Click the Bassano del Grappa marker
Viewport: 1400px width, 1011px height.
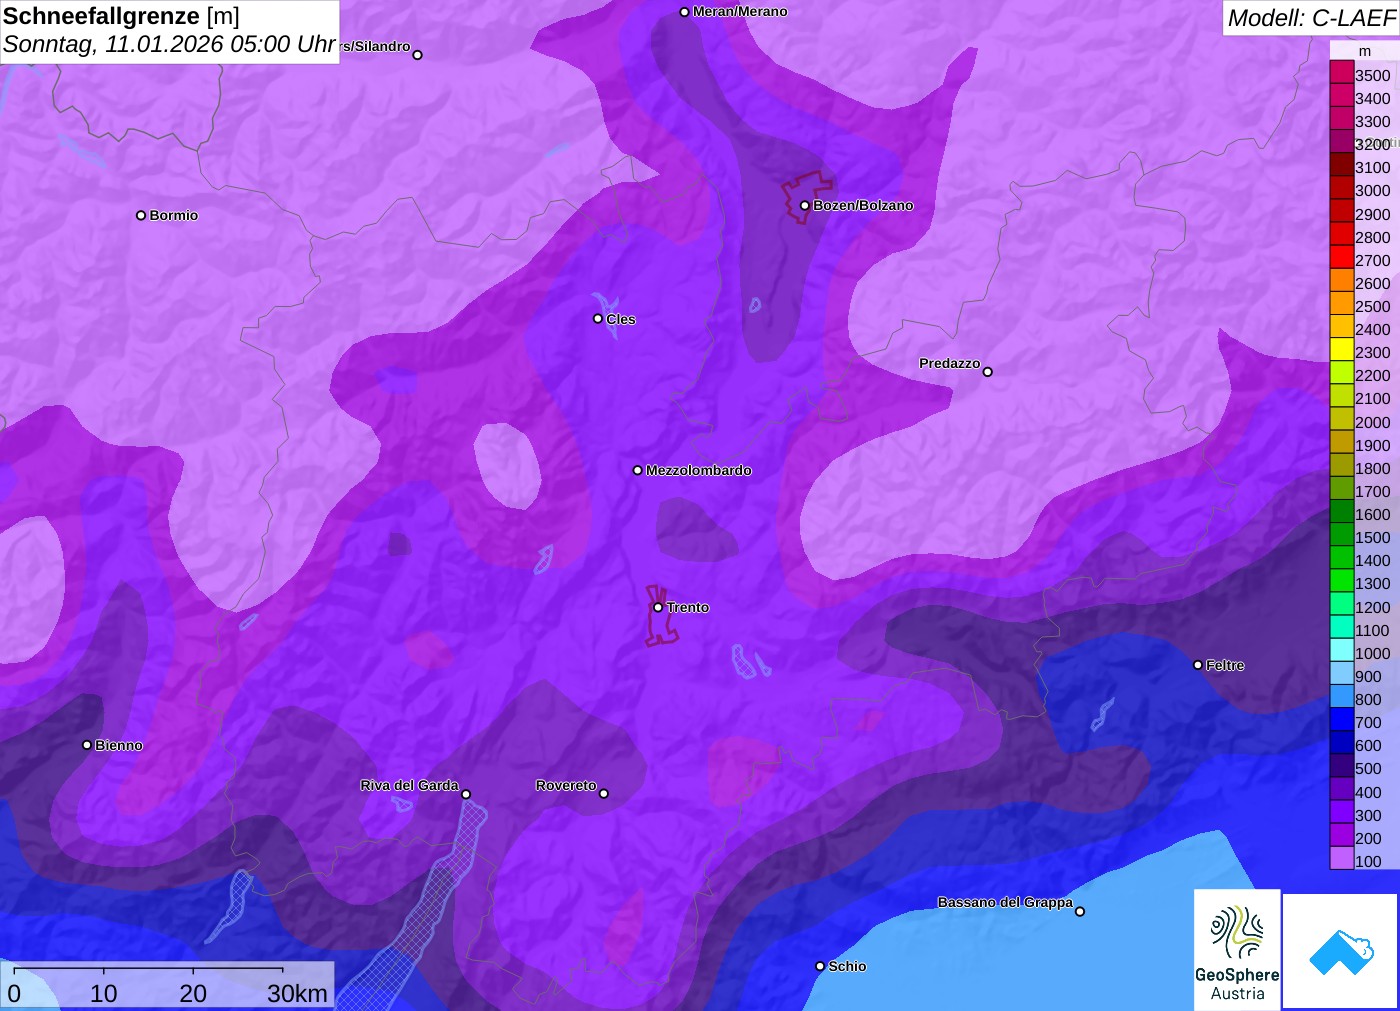coord(1080,911)
